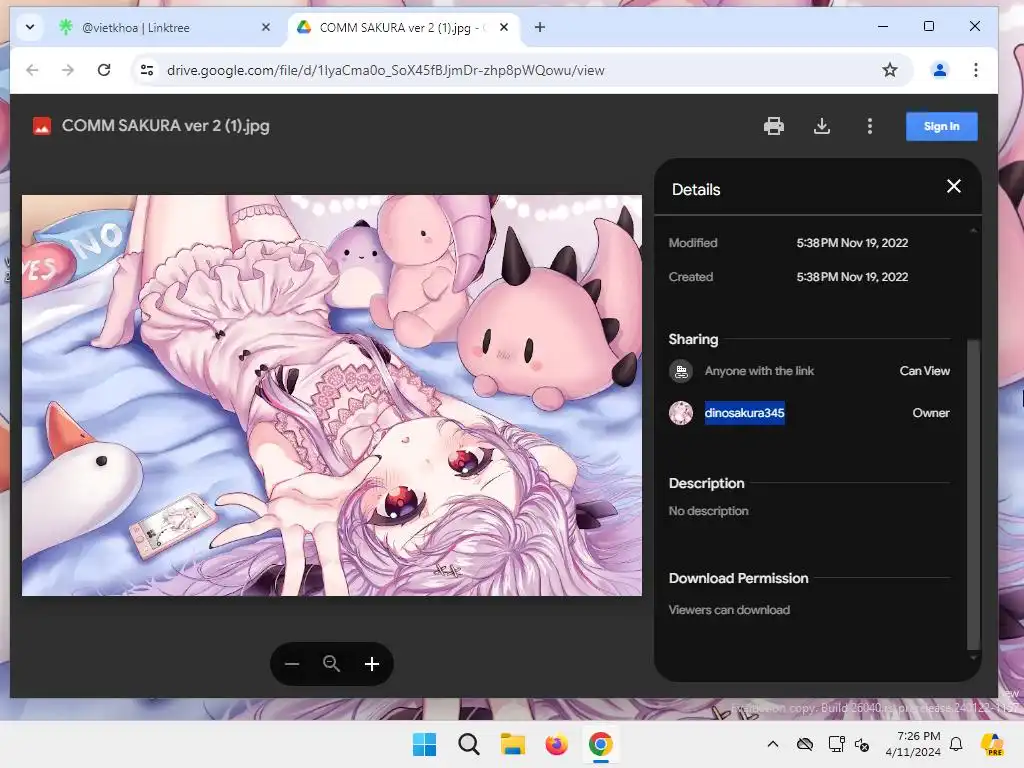Download the file with the download arrow icon
Viewport: 1024px width, 768px height.
coord(822,126)
